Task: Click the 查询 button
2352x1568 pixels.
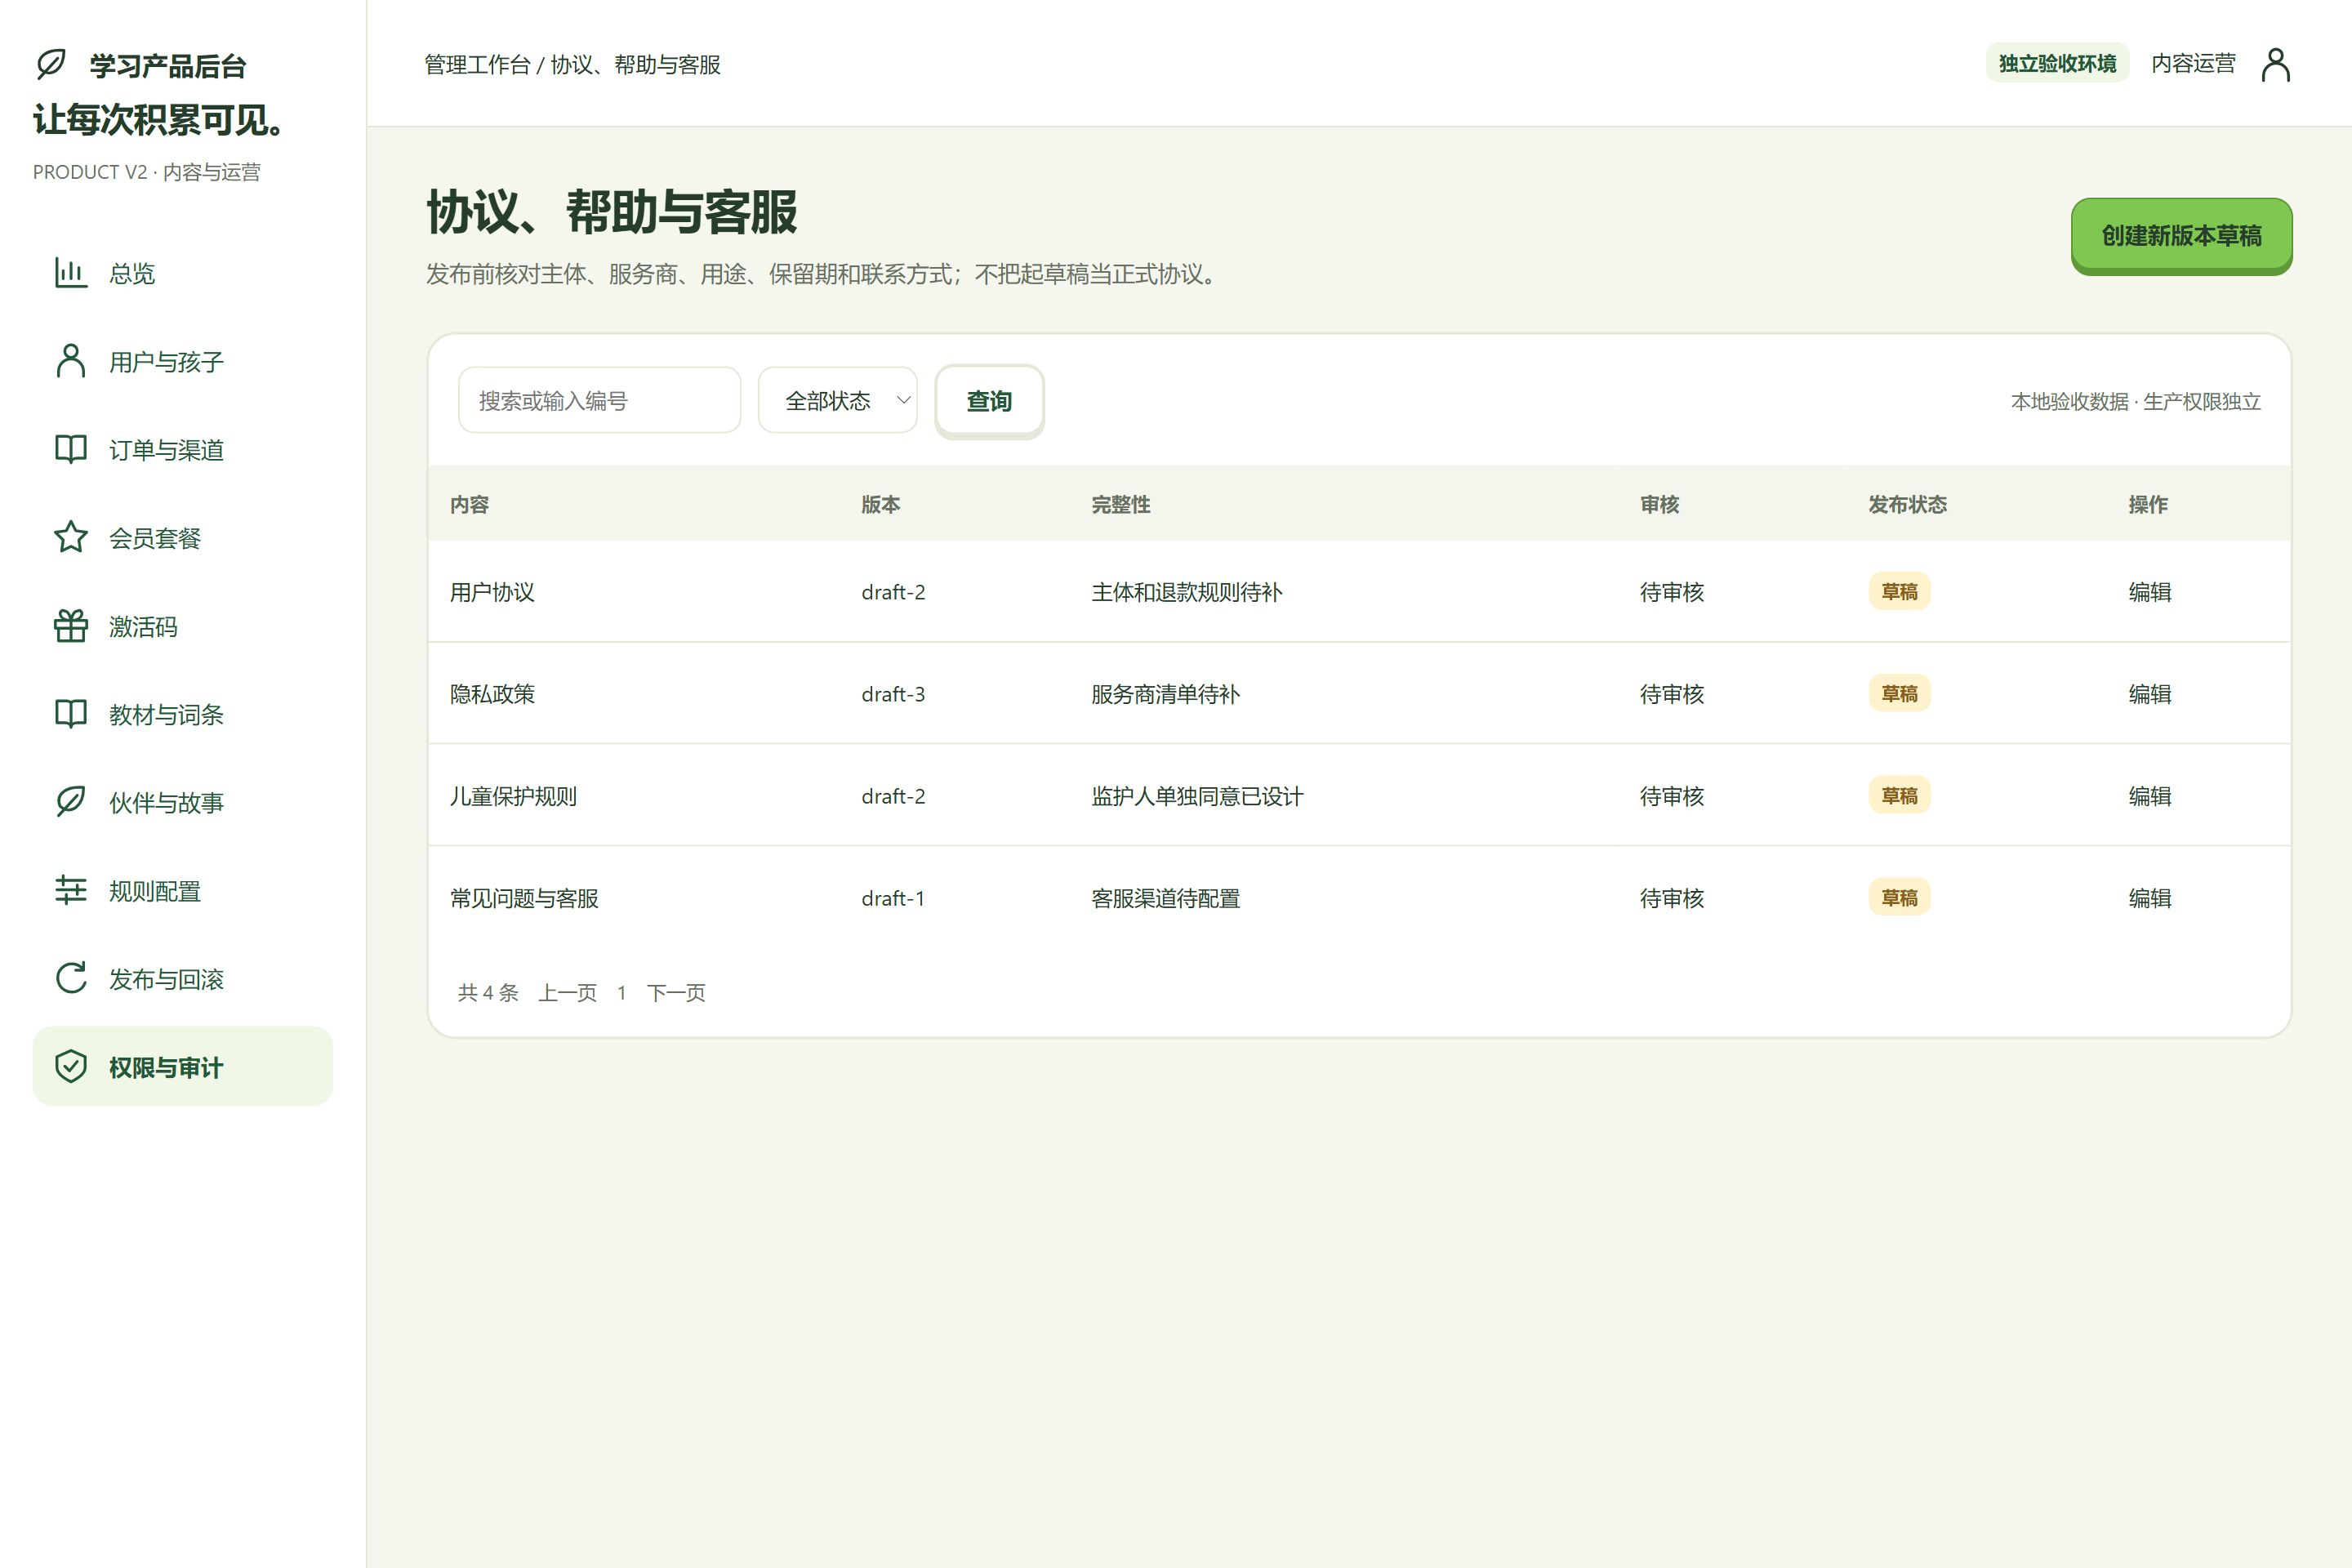Action: pyautogui.click(x=989, y=401)
